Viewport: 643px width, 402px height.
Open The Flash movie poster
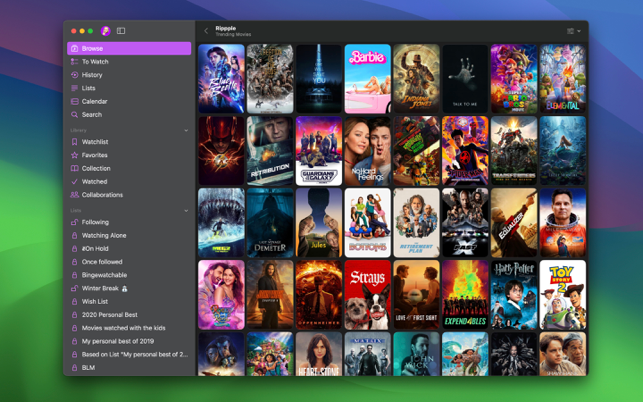pyautogui.click(x=221, y=151)
